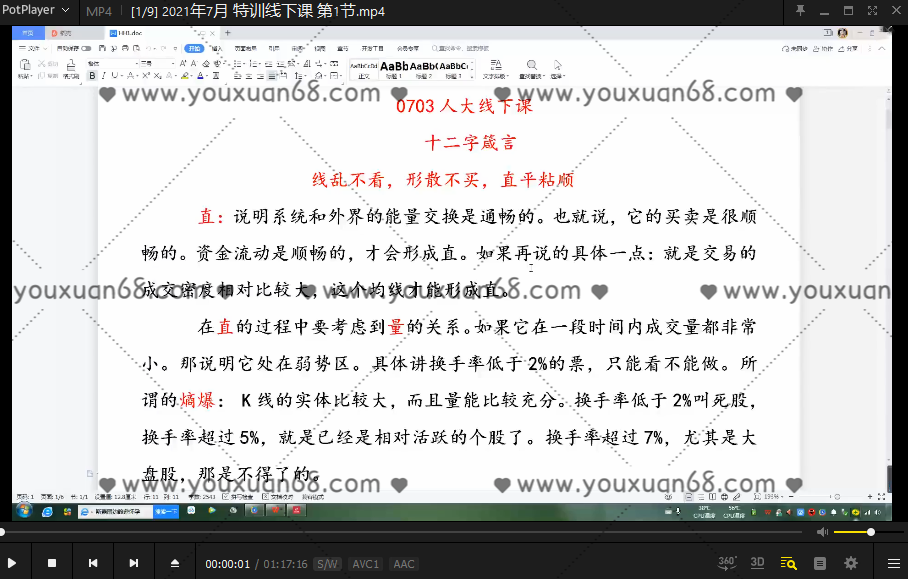This screenshot has width=908, height=579.
Task: Toggle underline formatting
Action: (x=113, y=75)
